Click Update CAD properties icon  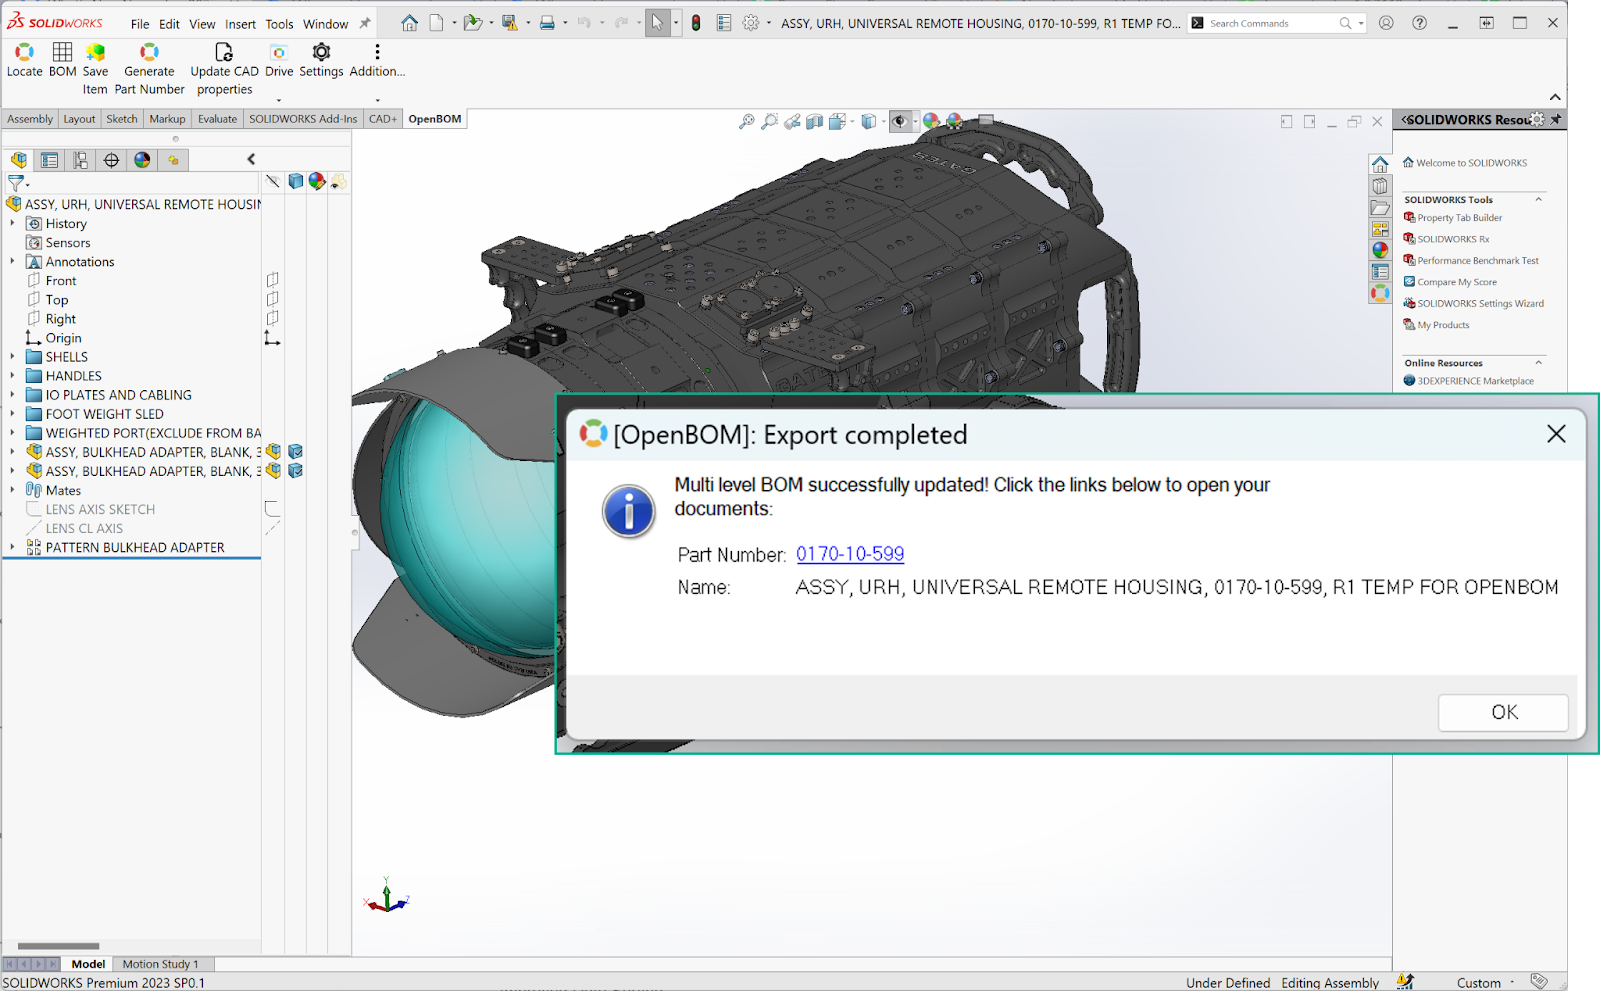[224, 52]
